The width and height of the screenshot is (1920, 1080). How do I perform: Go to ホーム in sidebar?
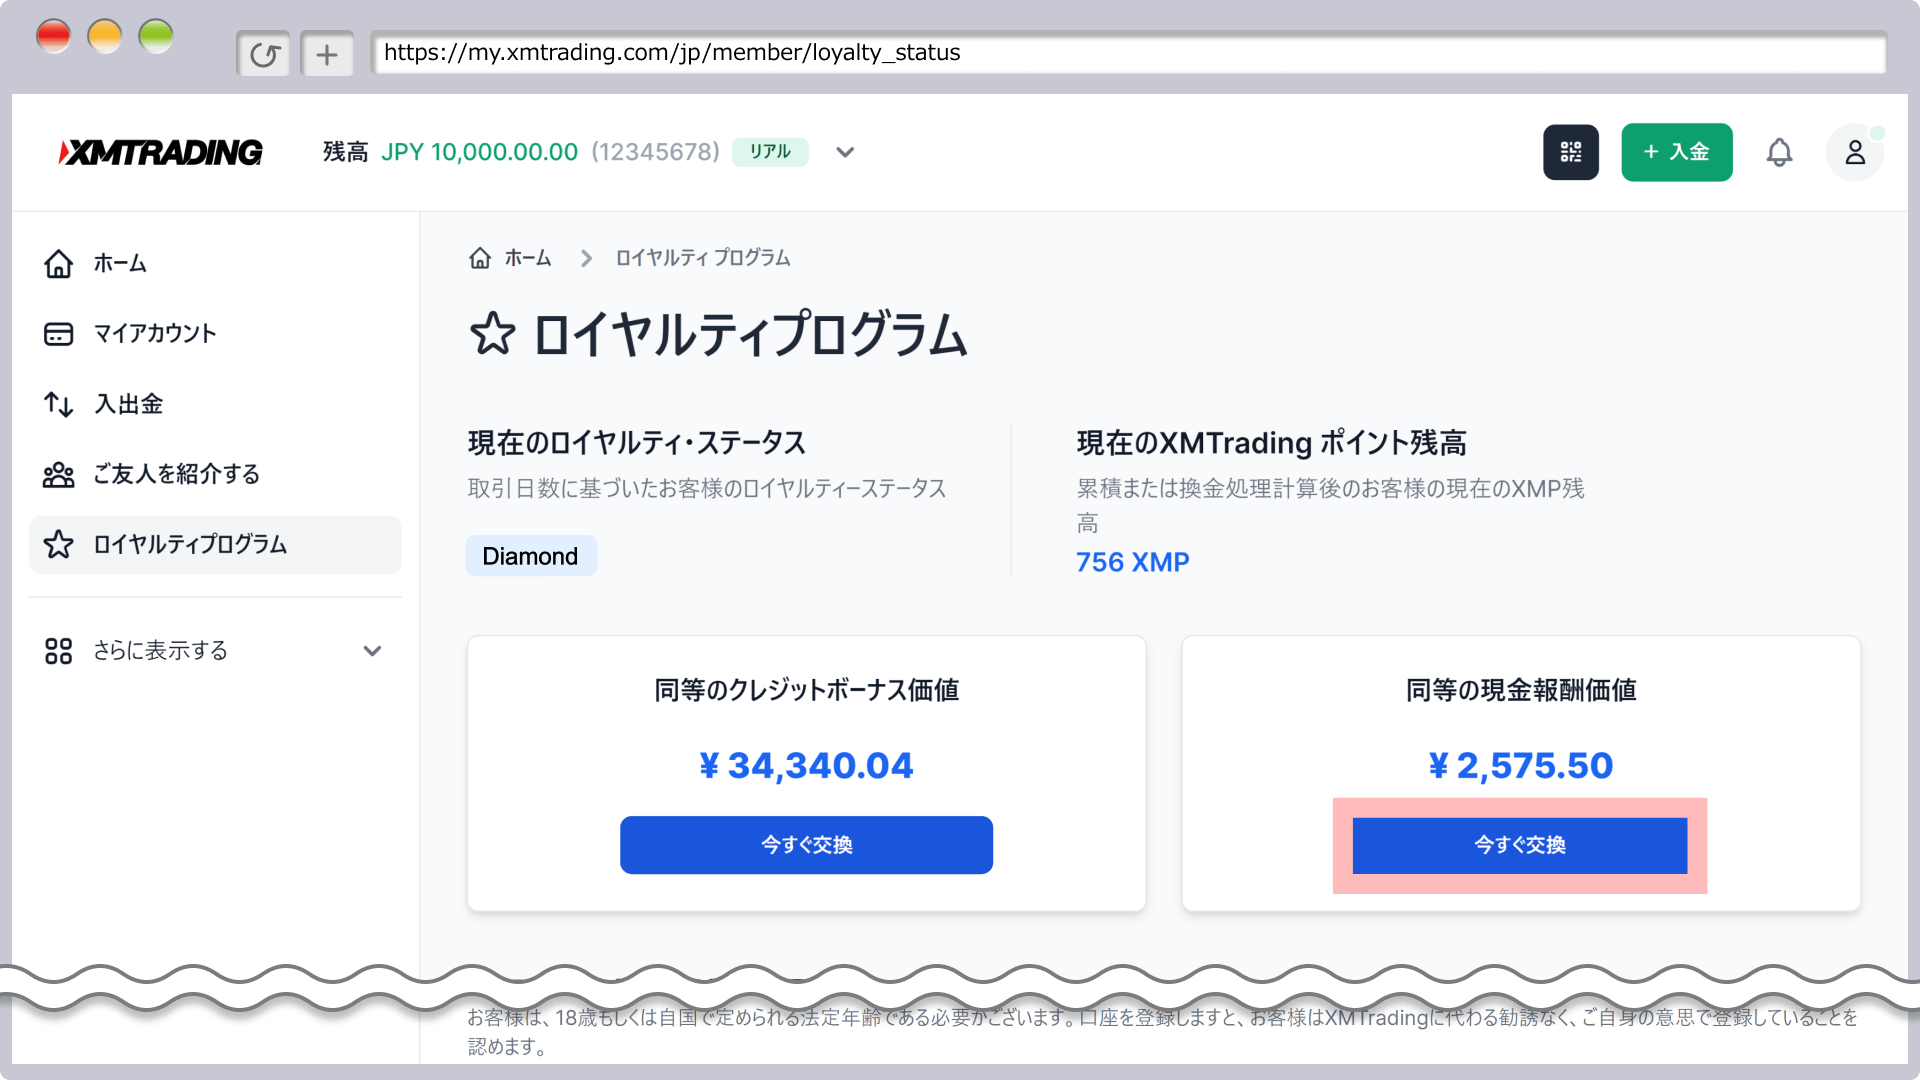pyautogui.click(x=215, y=263)
